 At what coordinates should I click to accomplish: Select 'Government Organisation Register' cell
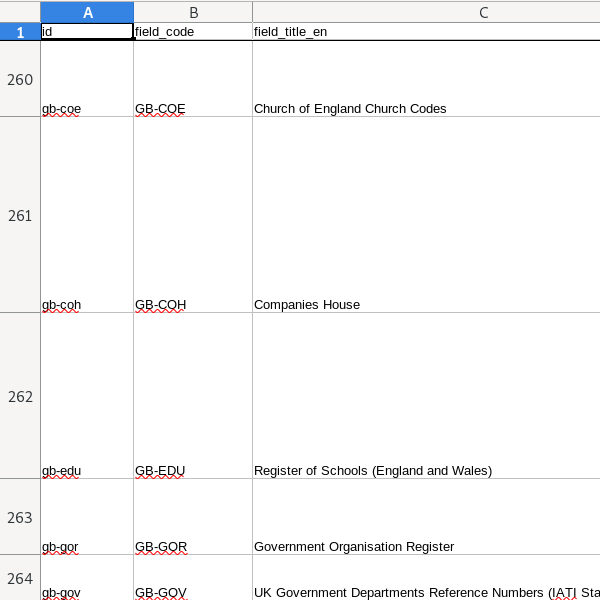click(x=426, y=517)
